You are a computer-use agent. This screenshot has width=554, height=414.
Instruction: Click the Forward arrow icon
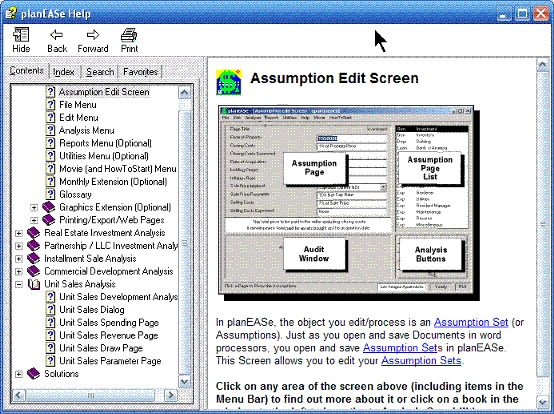coord(93,35)
